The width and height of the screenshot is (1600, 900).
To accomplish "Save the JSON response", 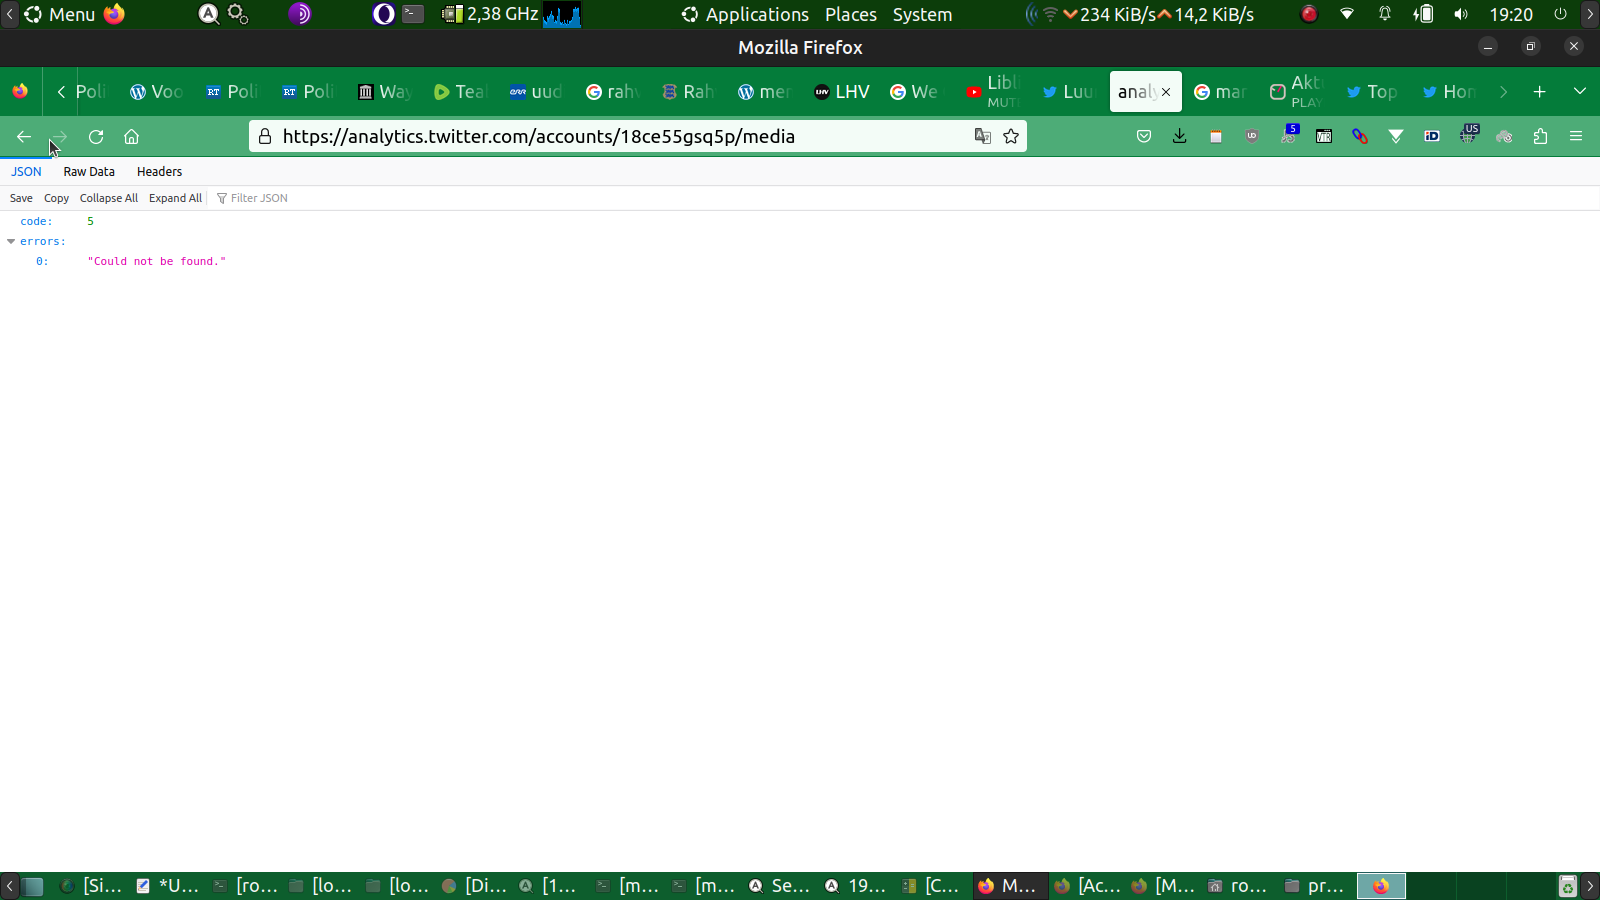I will (x=21, y=198).
